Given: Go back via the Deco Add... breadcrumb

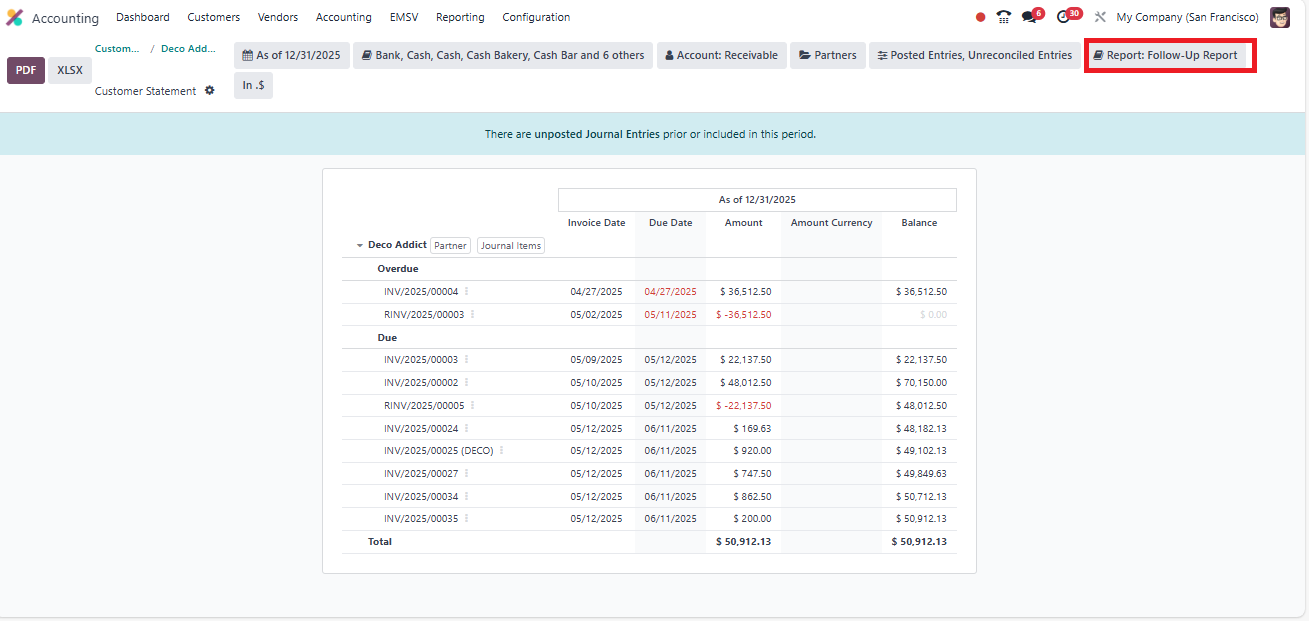Looking at the screenshot, I should [x=188, y=48].
